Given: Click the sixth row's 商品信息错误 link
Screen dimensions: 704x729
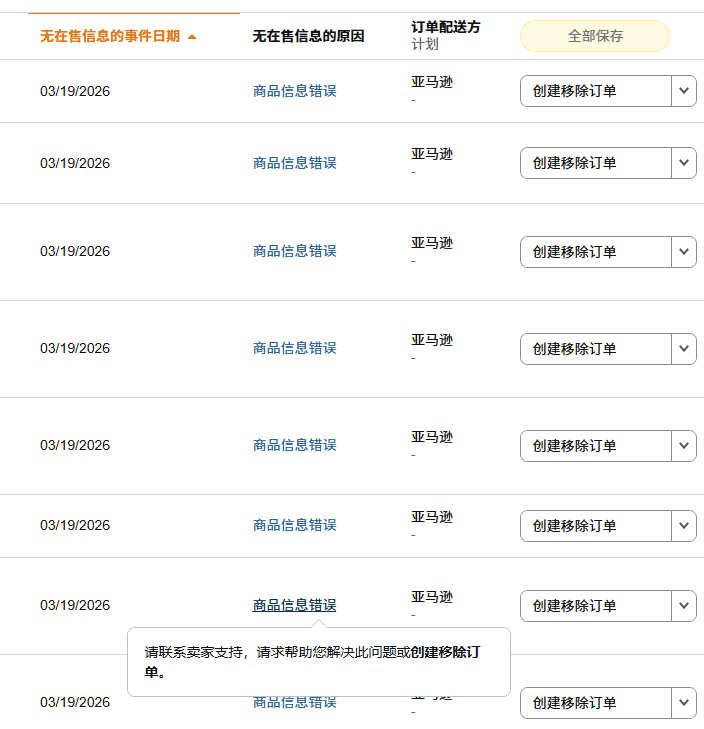Looking at the screenshot, I should click(294, 525).
